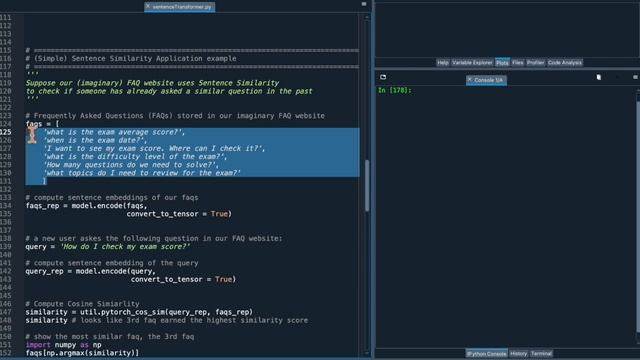Open the Files pane tab

click(517, 62)
